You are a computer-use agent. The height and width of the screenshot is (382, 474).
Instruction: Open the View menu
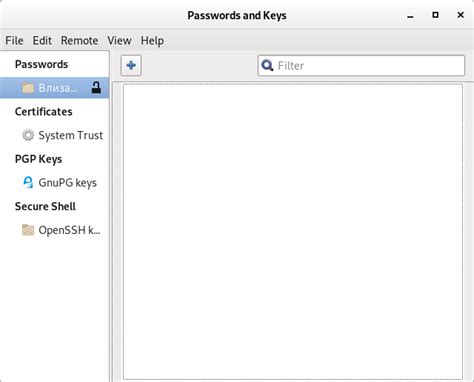pyautogui.click(x=119, y=41)
